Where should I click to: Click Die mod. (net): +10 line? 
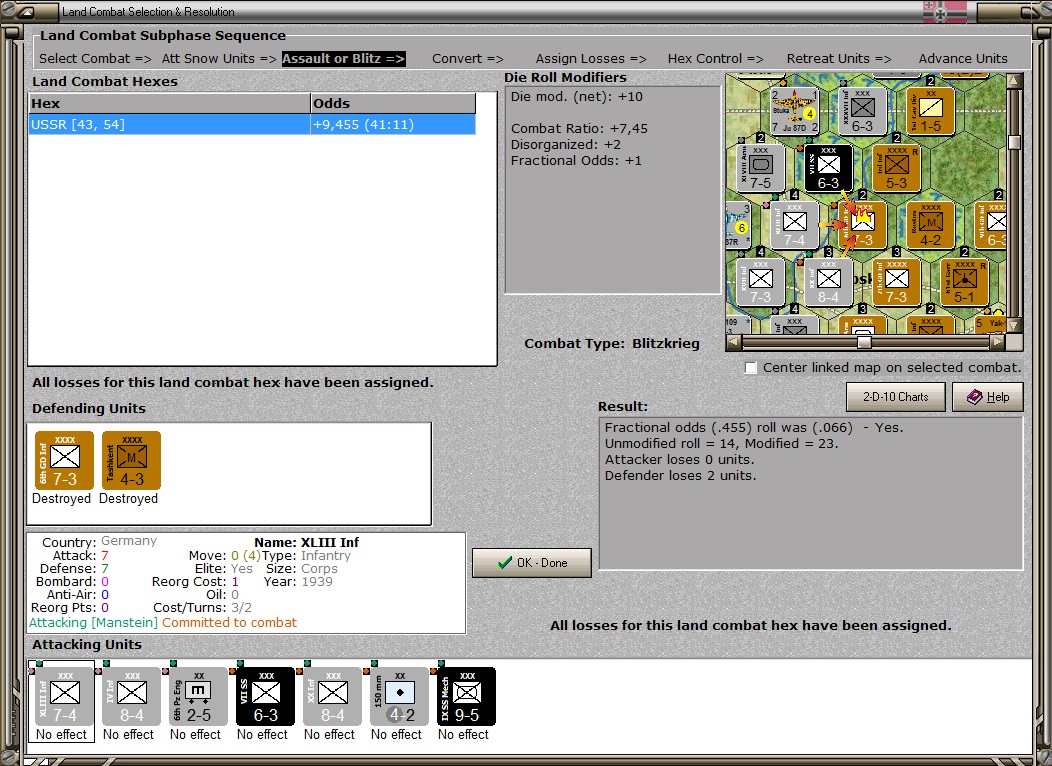(576, 97)
